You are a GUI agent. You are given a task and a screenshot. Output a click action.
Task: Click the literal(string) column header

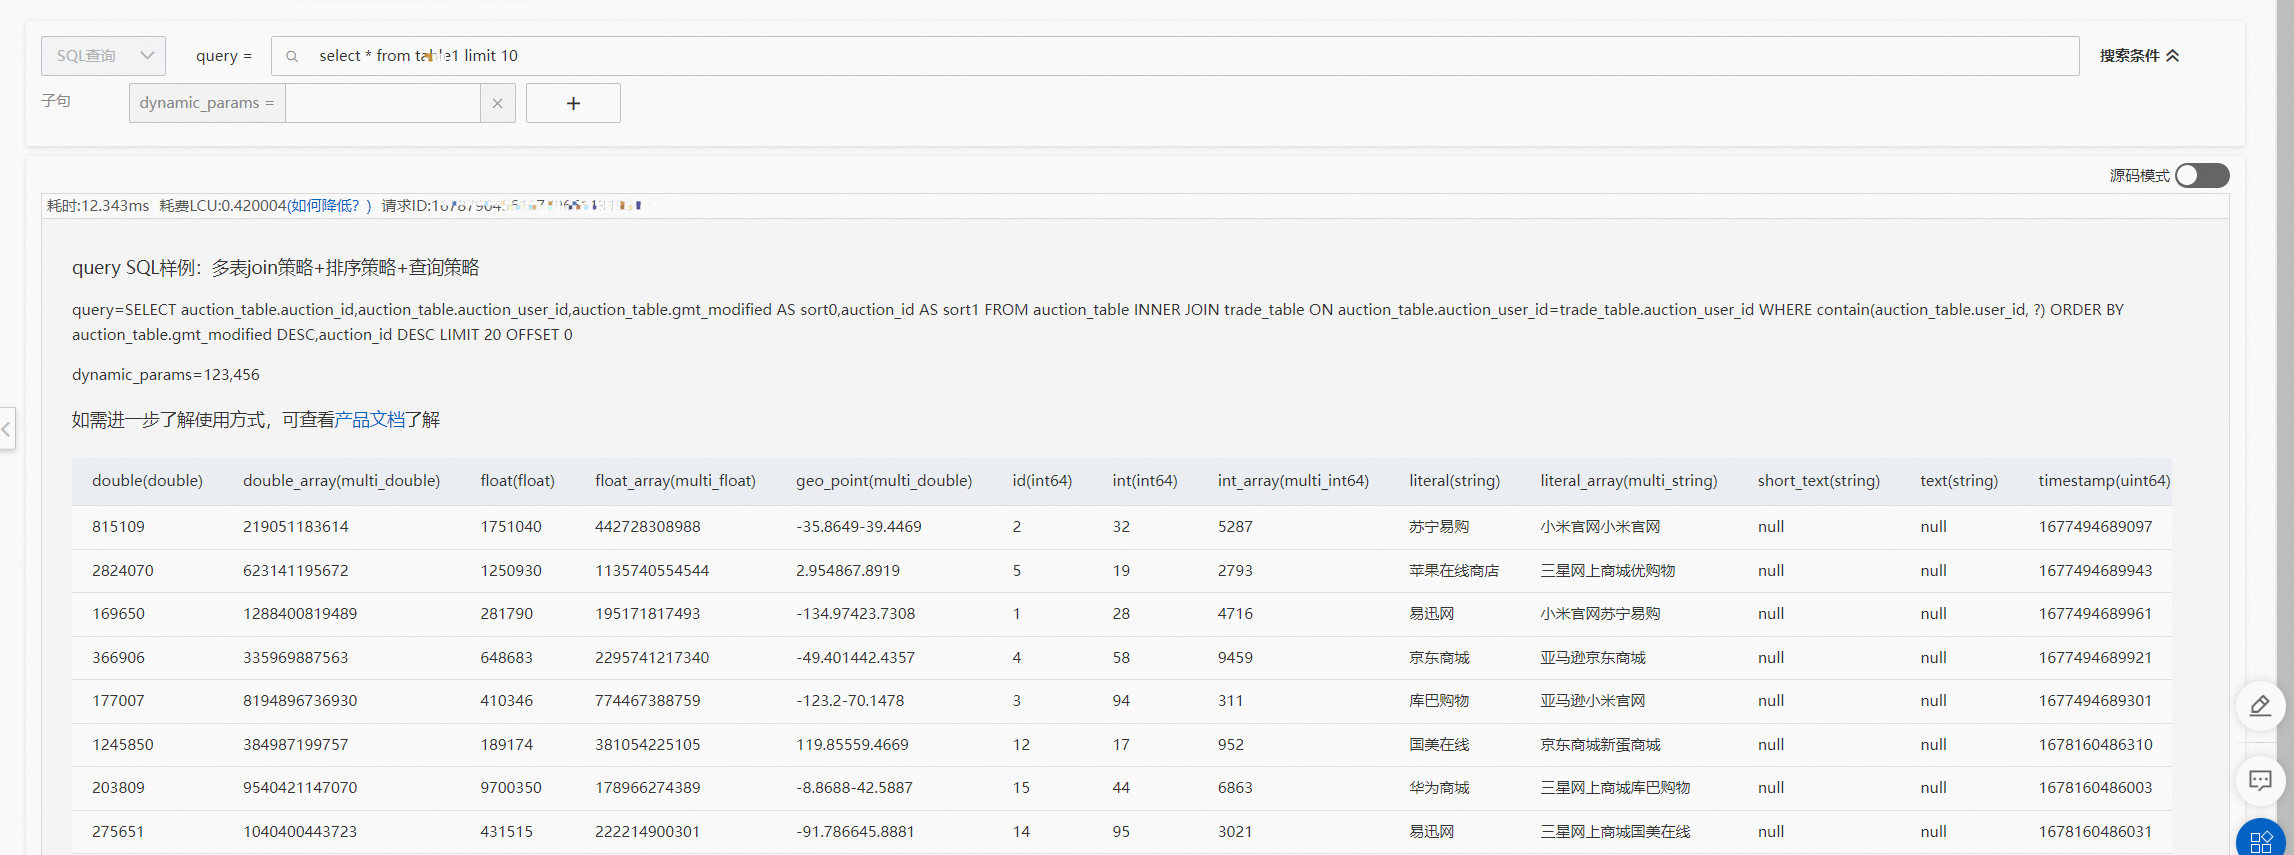(x=1454, y=481)
